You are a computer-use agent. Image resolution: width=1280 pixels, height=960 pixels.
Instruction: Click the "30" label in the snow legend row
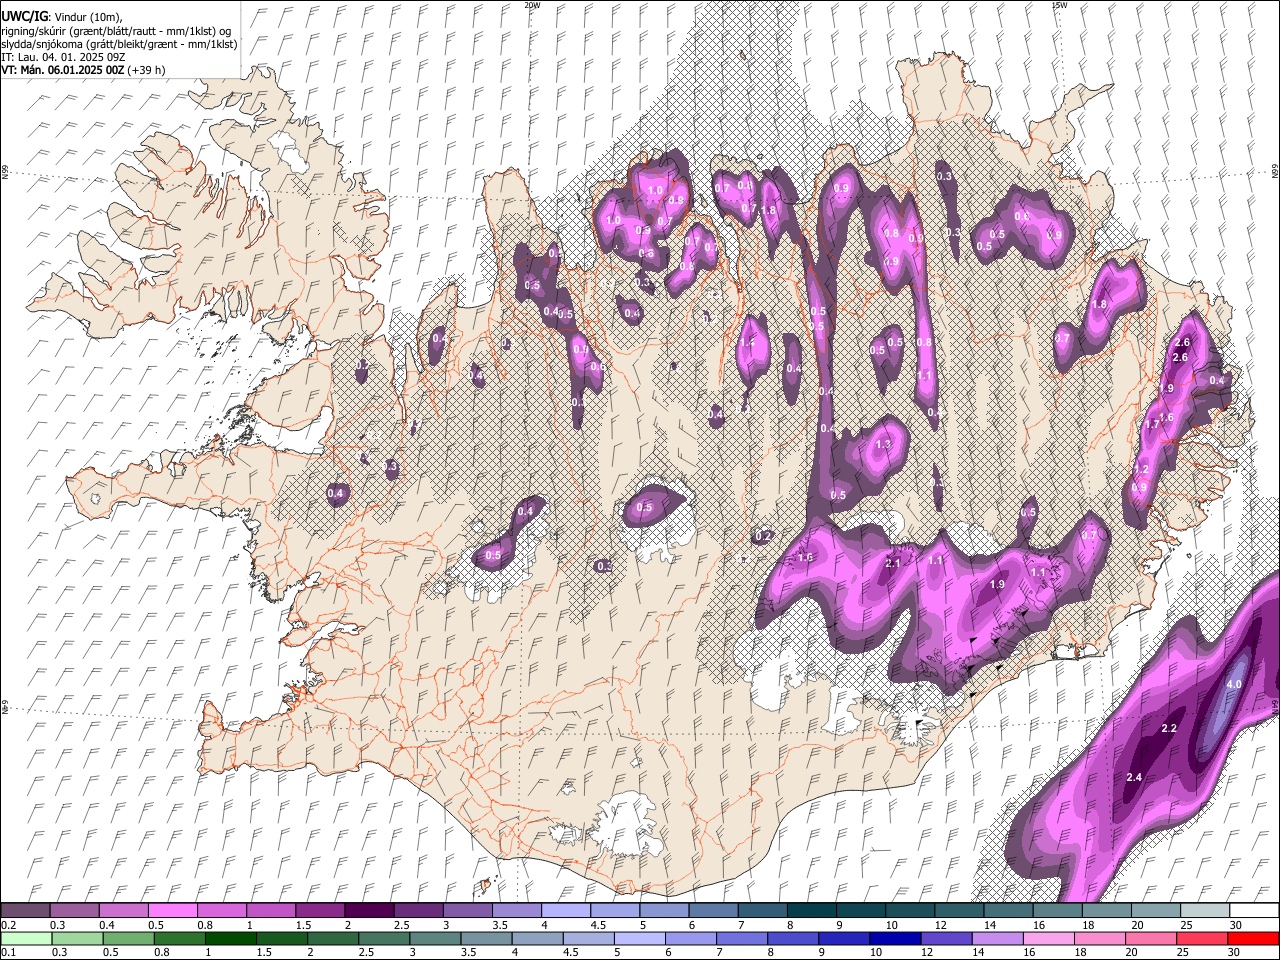pos(1236,925)
